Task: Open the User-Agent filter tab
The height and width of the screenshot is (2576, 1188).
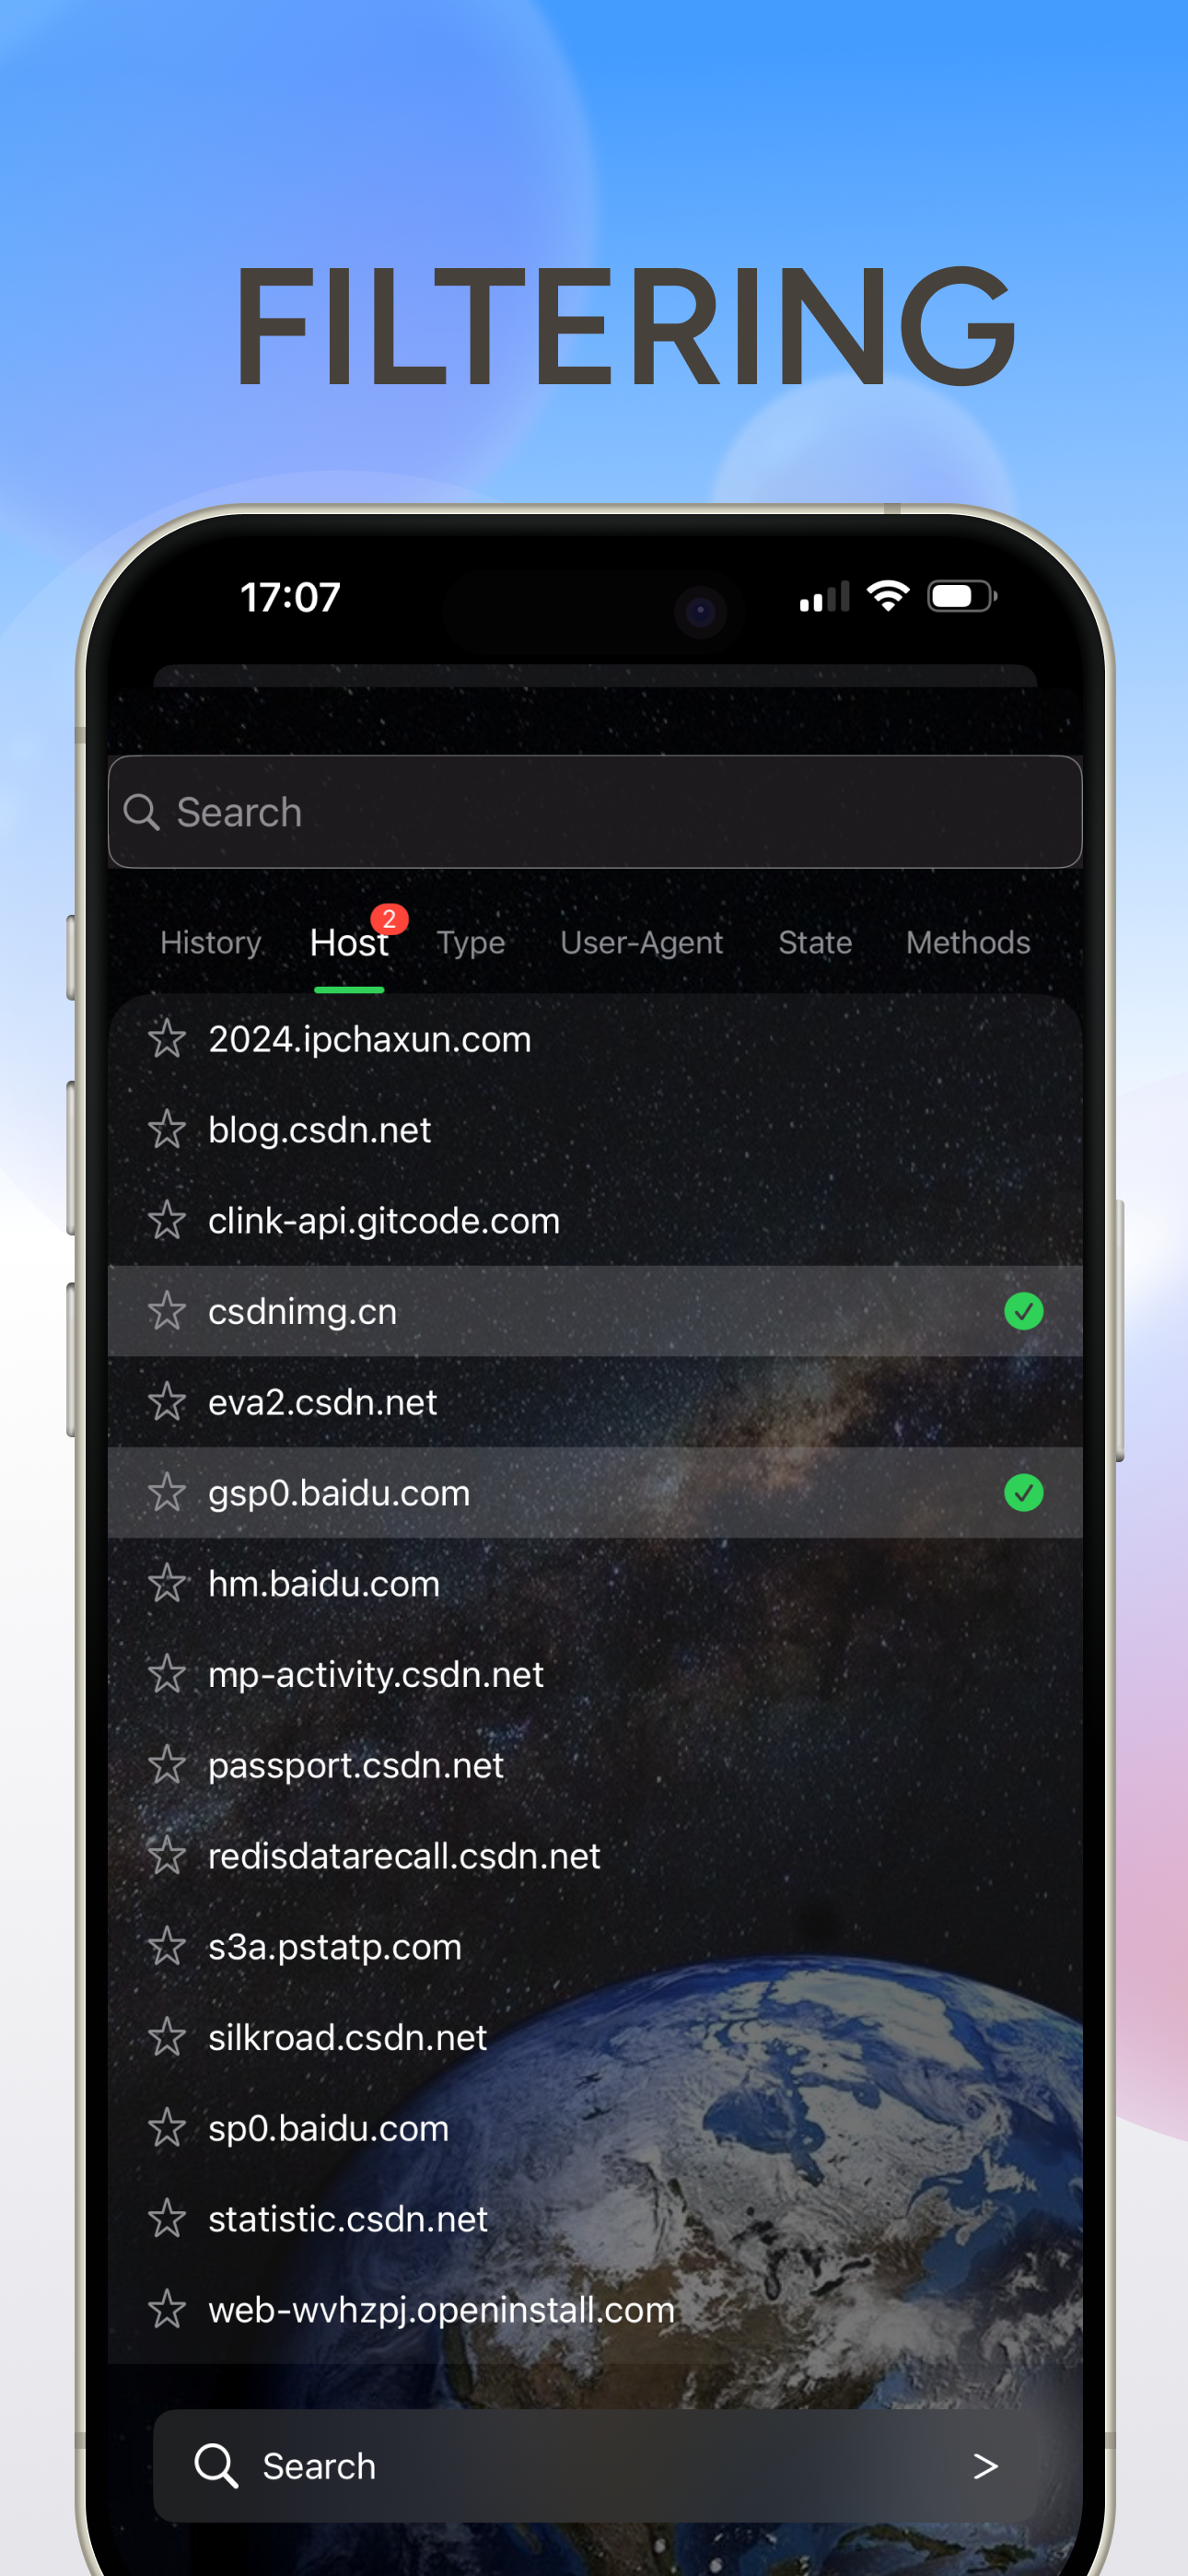Action: 641,943
